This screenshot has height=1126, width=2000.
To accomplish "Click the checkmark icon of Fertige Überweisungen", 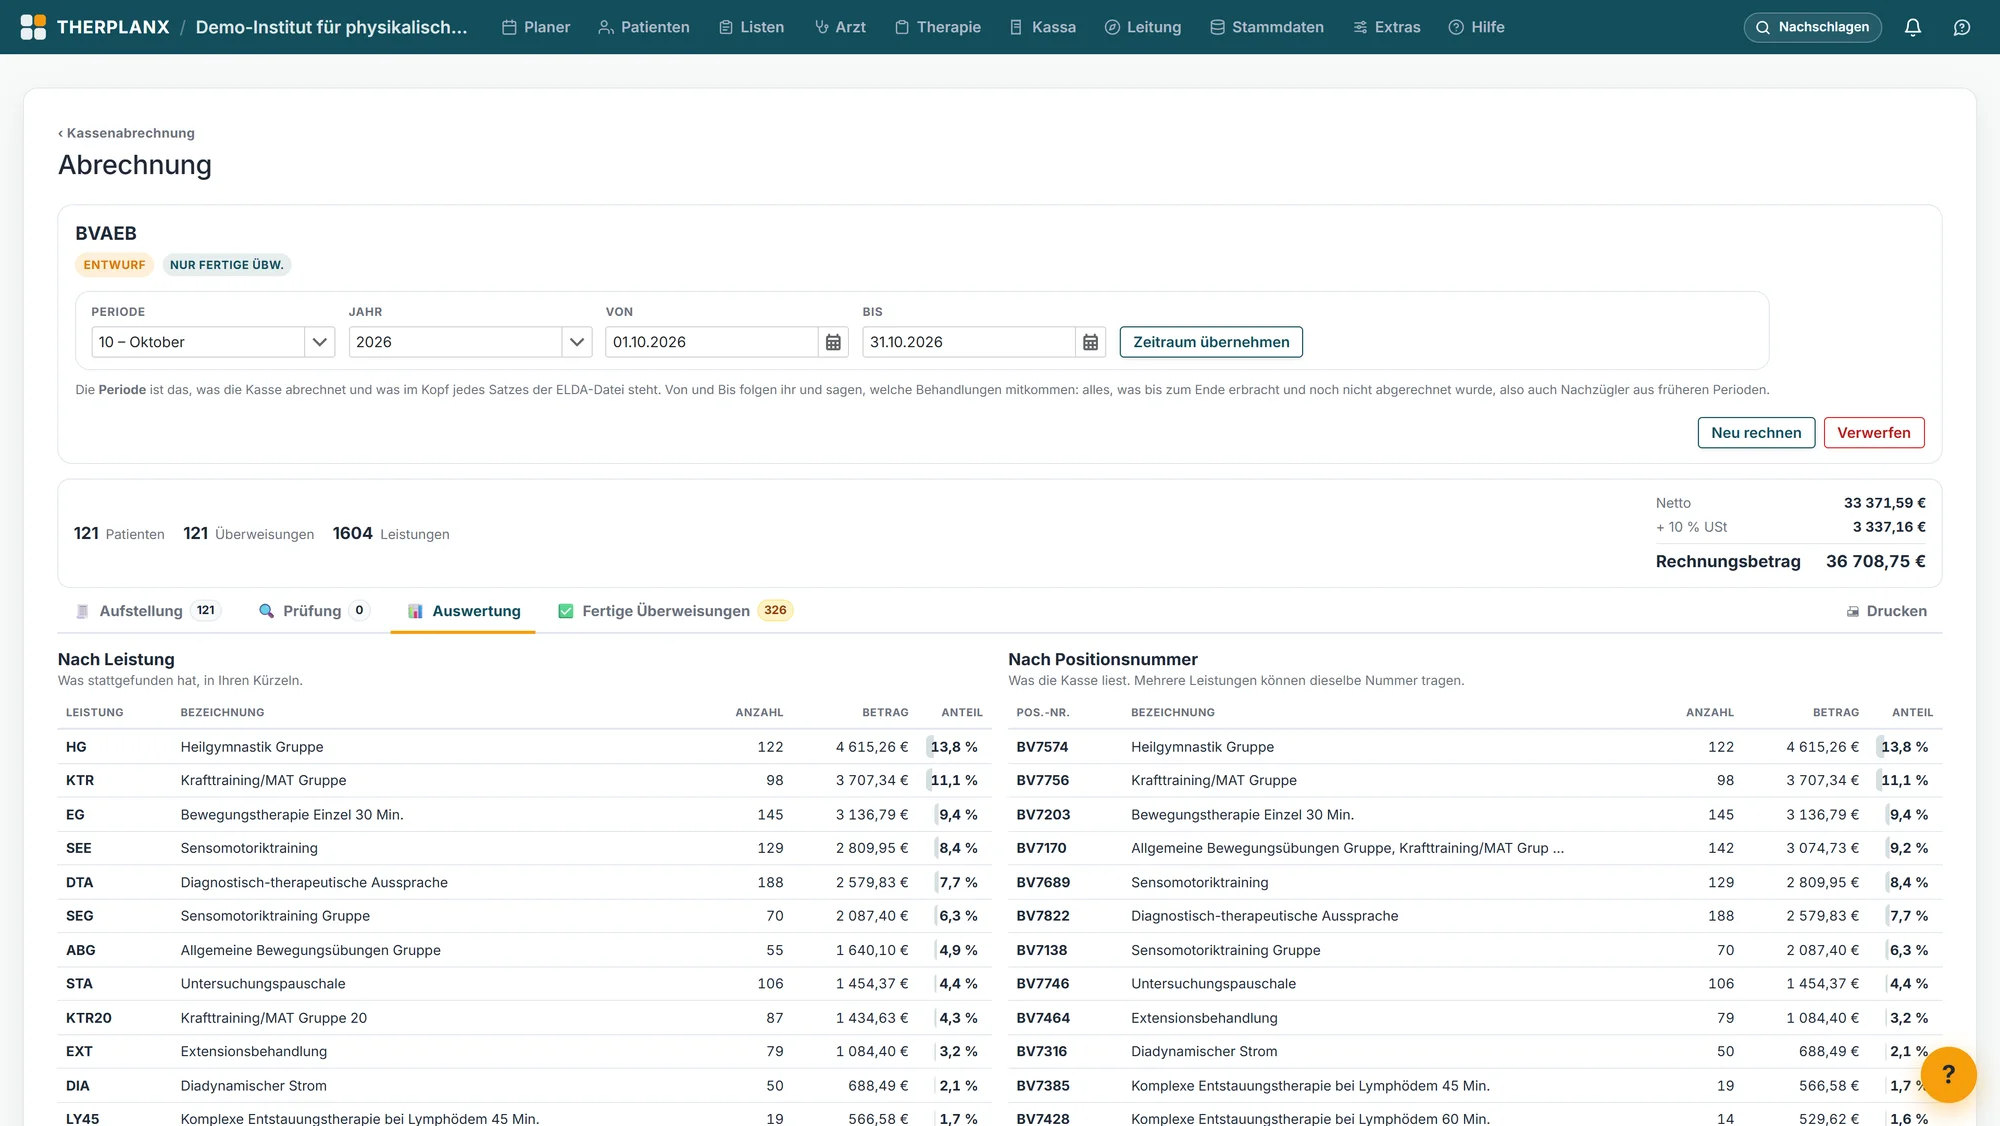I will (566, 611).
